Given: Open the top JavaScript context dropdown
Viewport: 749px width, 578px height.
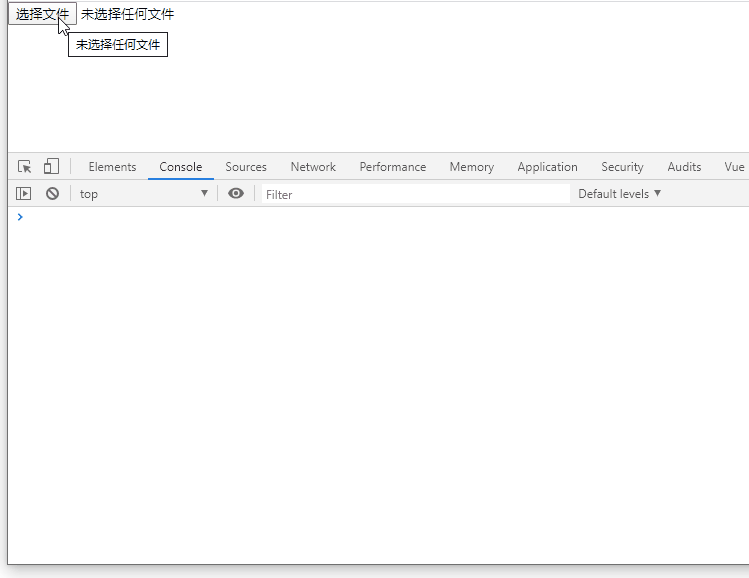Looking at the screenshot, I should pyautogui.click(x=144, y=193).
